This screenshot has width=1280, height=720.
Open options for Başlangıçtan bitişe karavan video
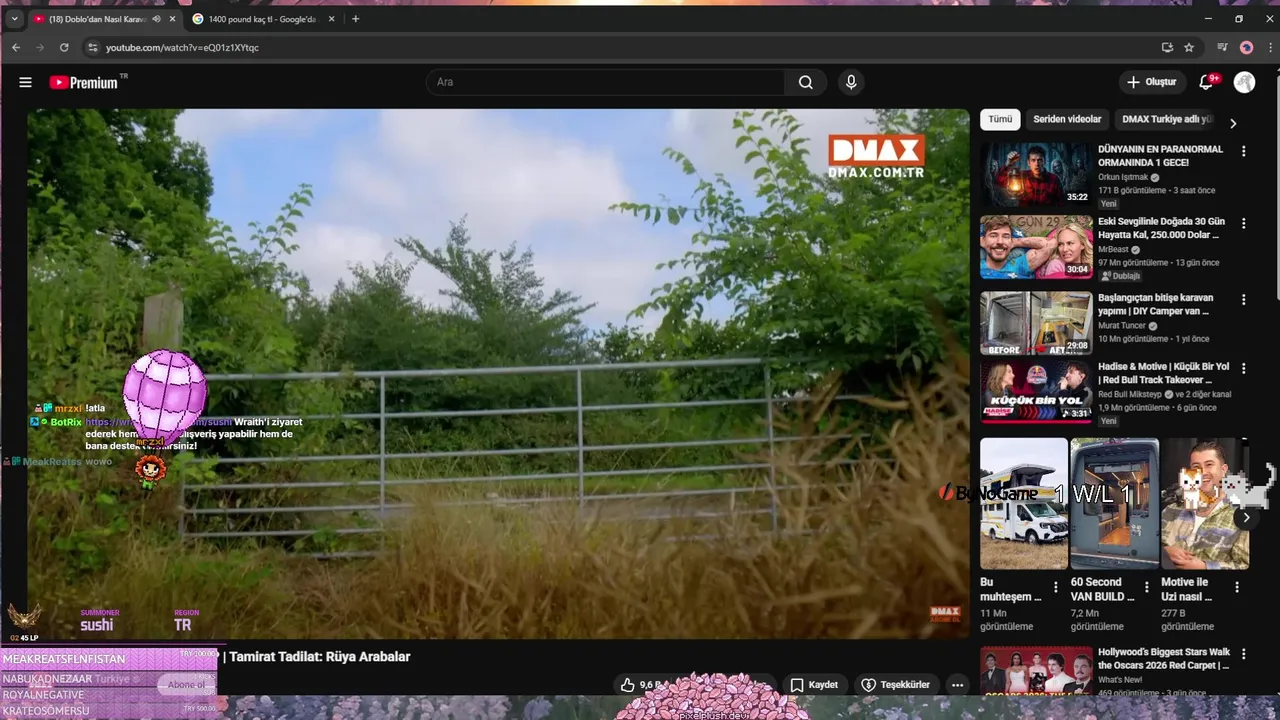click(x=1244, y=300)
